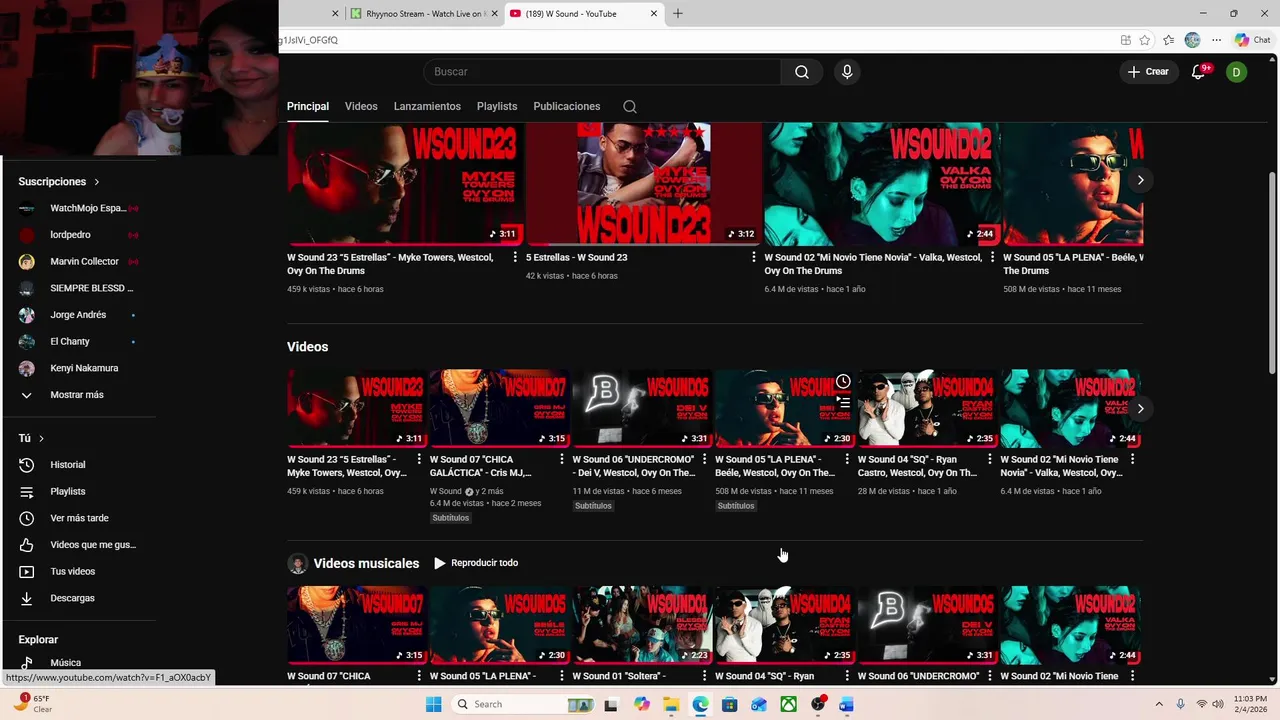Play W Sound 01 Soltera thumbnail

point(642,625)
